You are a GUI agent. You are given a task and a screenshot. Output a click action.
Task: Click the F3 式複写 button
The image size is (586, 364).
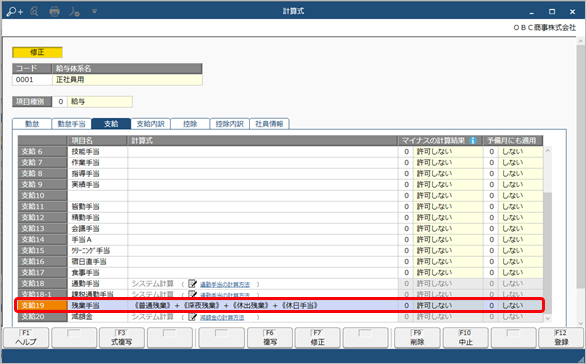(x=121, y=338)
